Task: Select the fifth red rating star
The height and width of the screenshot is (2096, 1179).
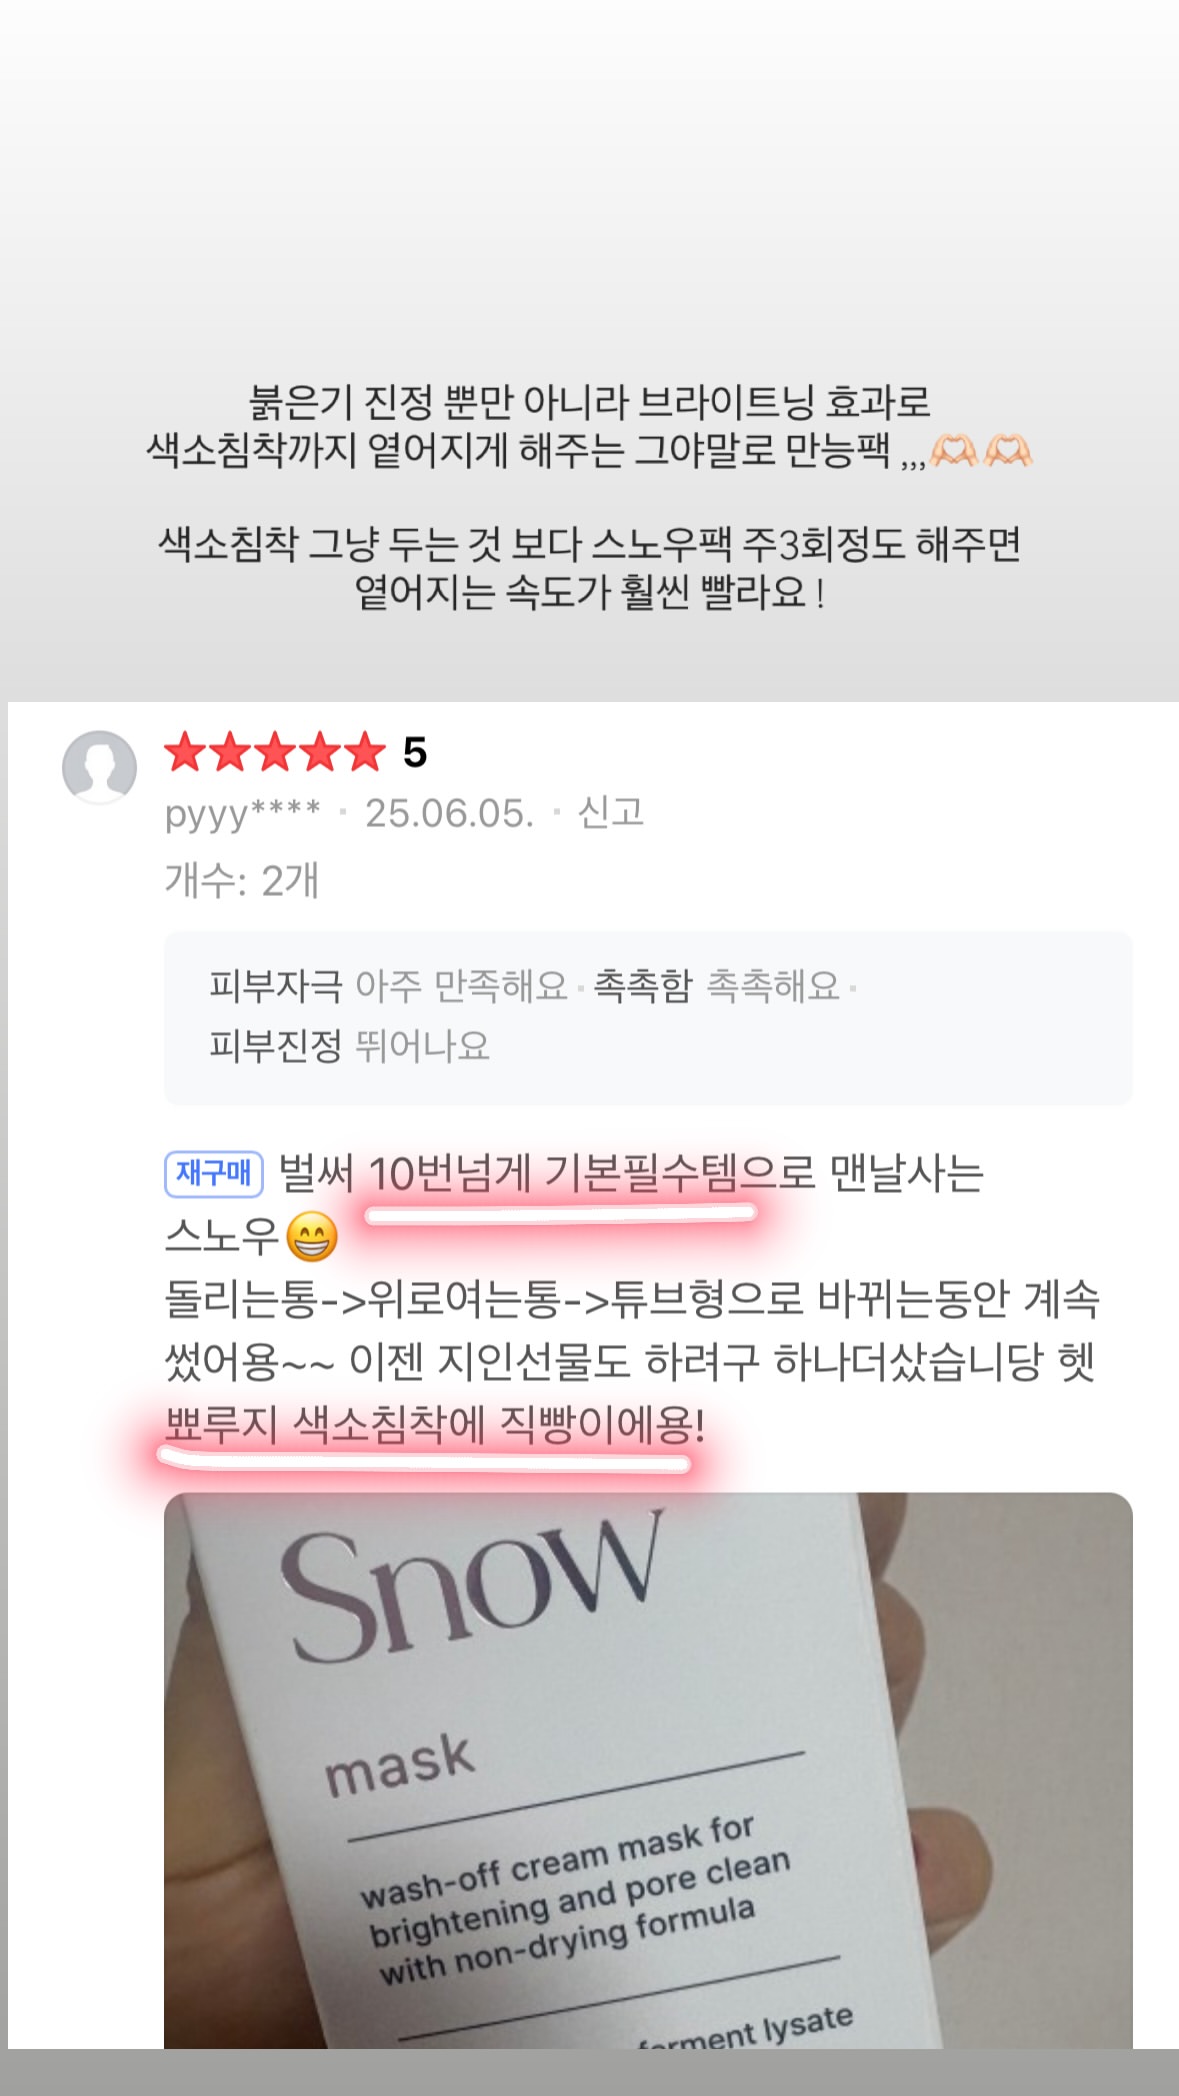Action: point(365,752)
